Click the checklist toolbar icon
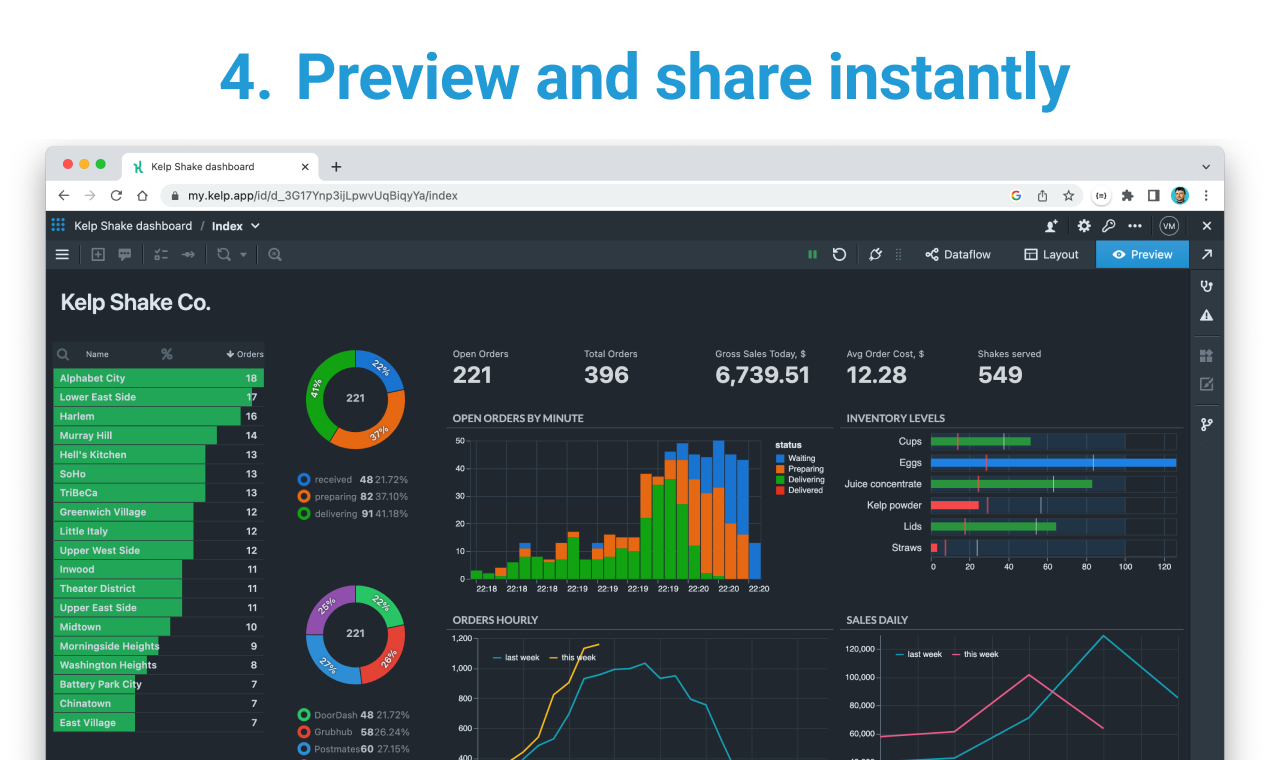The height and width of the screenshot is (760, 1270). (161, 255)
